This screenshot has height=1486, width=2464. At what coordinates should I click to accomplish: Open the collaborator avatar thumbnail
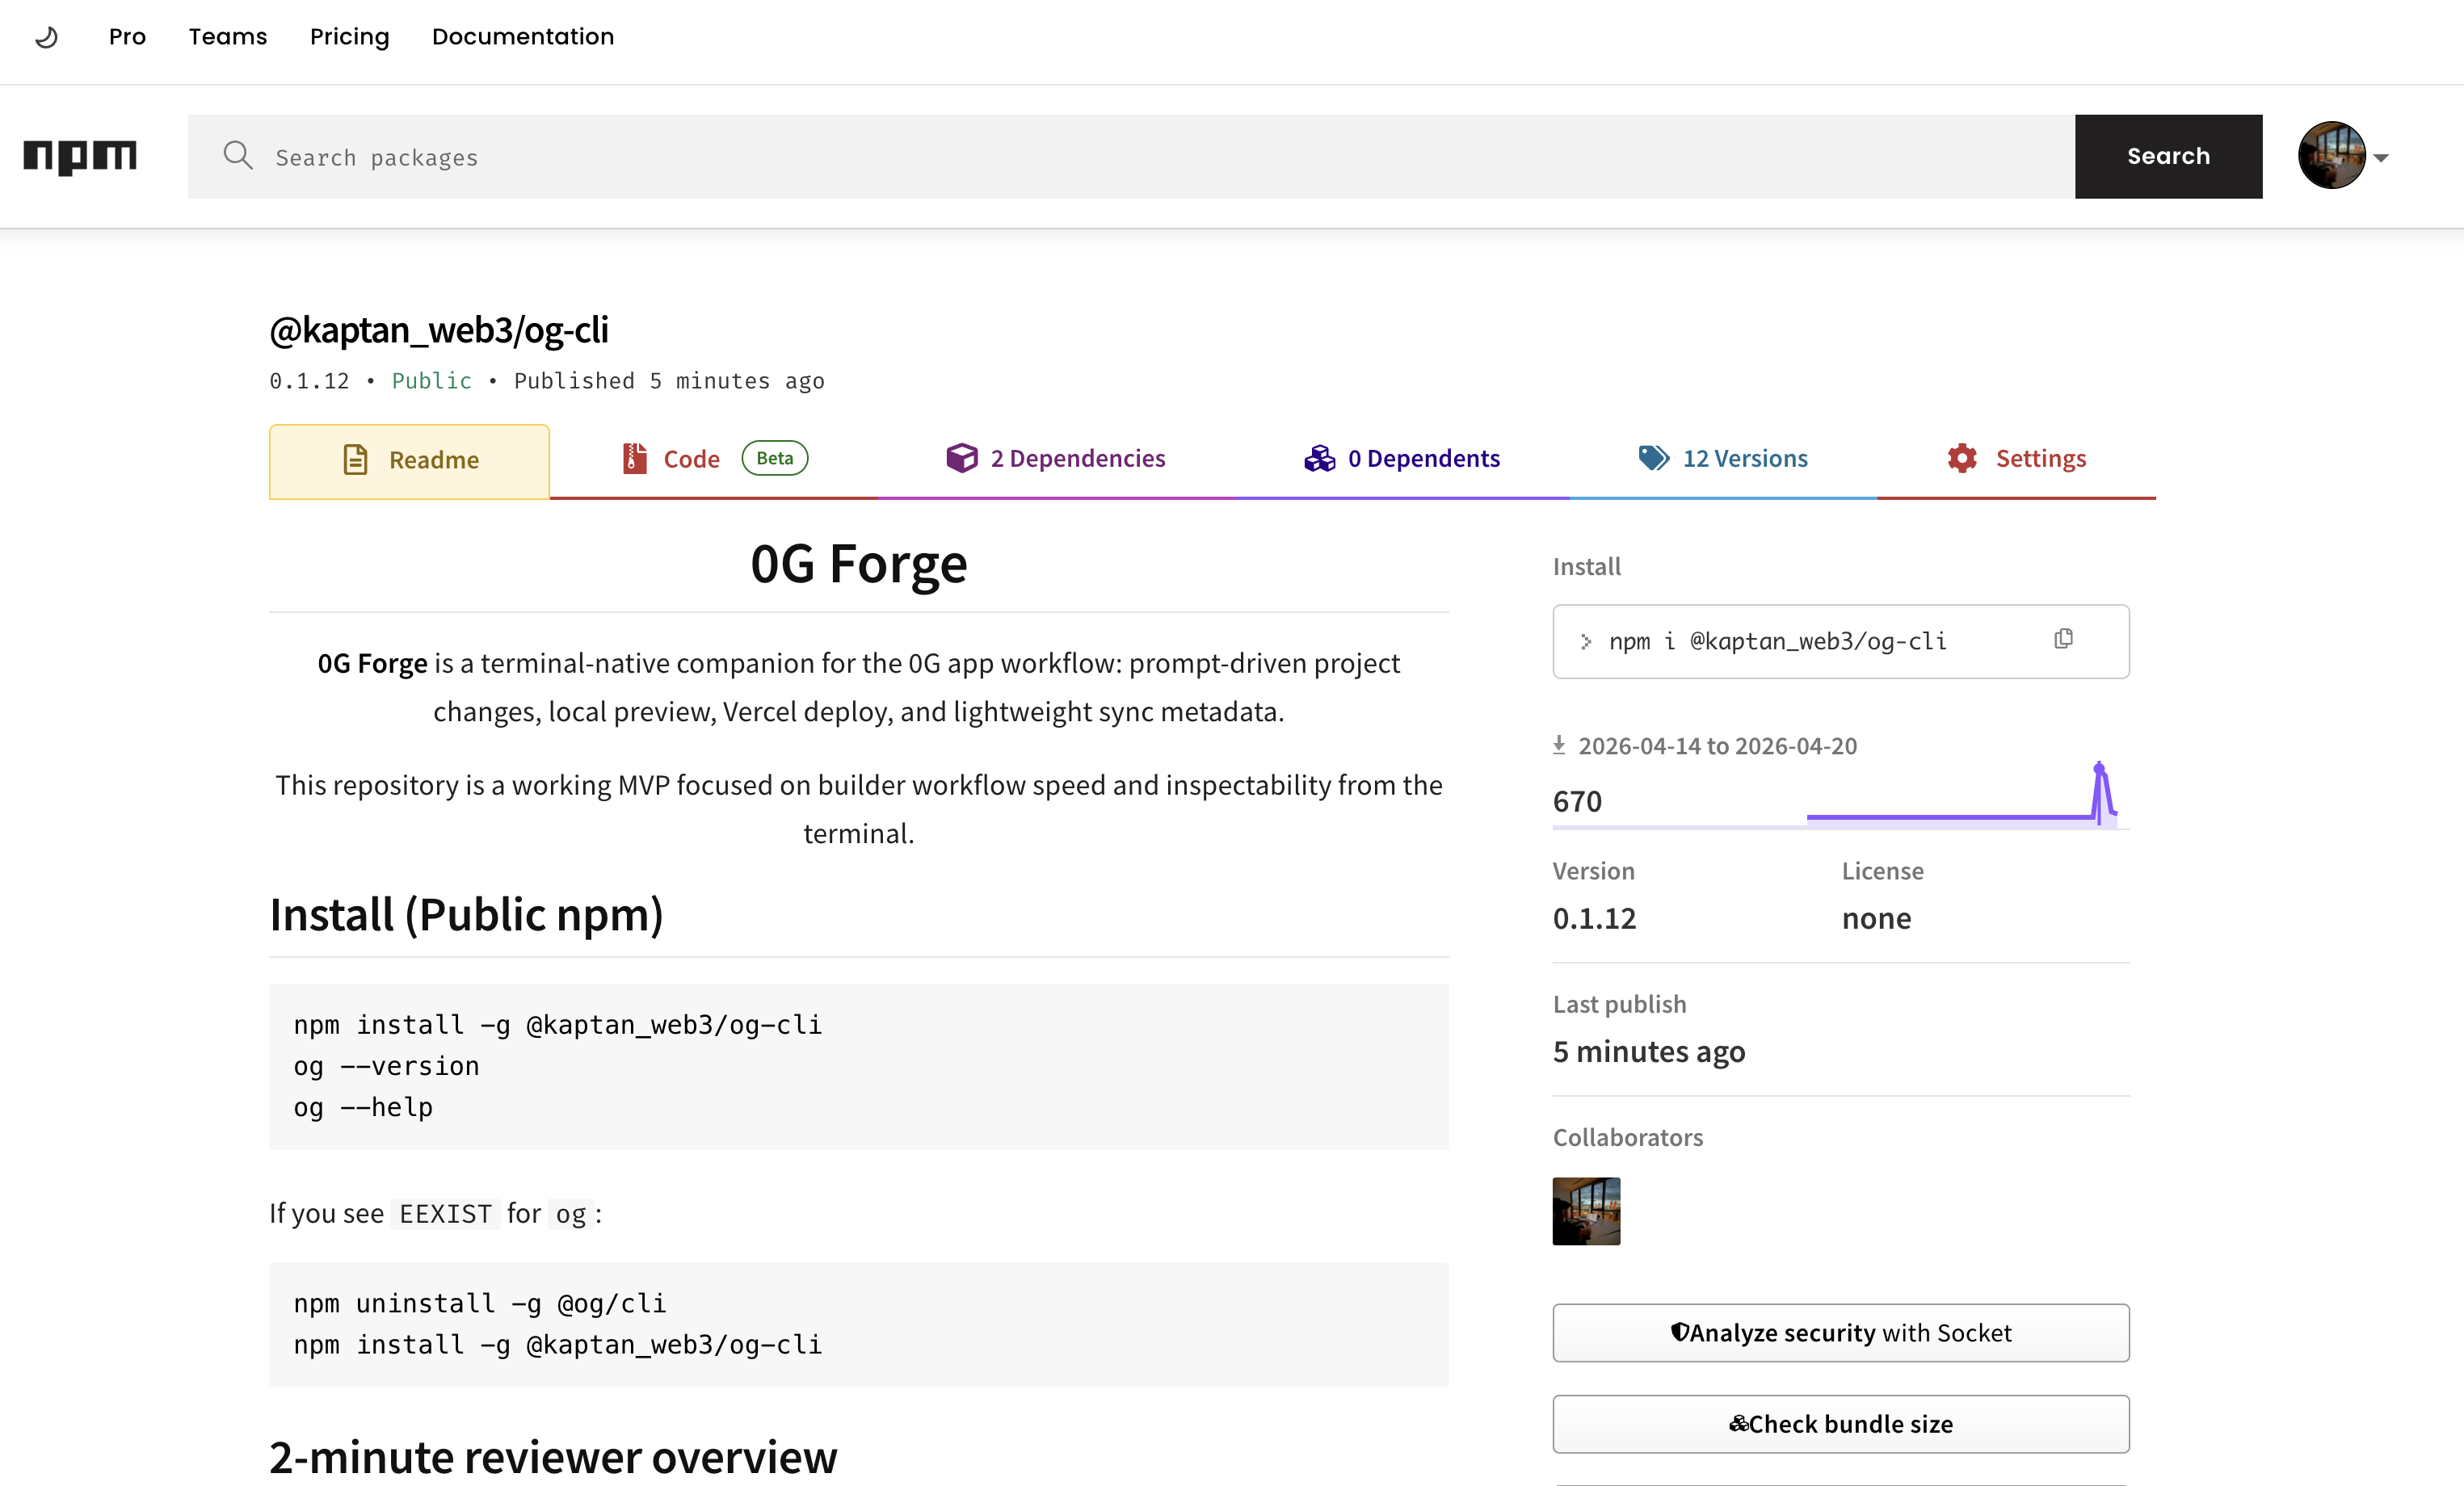pos(1586,1211)
